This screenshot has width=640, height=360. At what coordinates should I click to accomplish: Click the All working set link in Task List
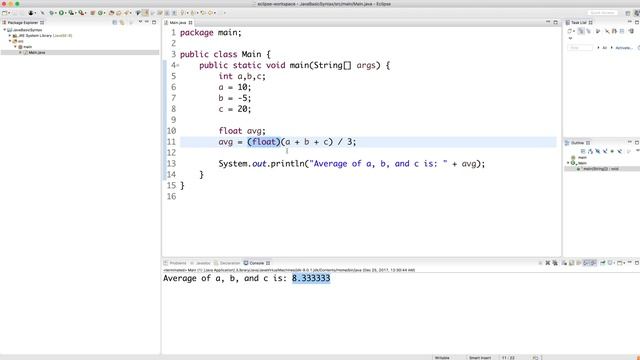pyautogui.click(x=604, y=48)
